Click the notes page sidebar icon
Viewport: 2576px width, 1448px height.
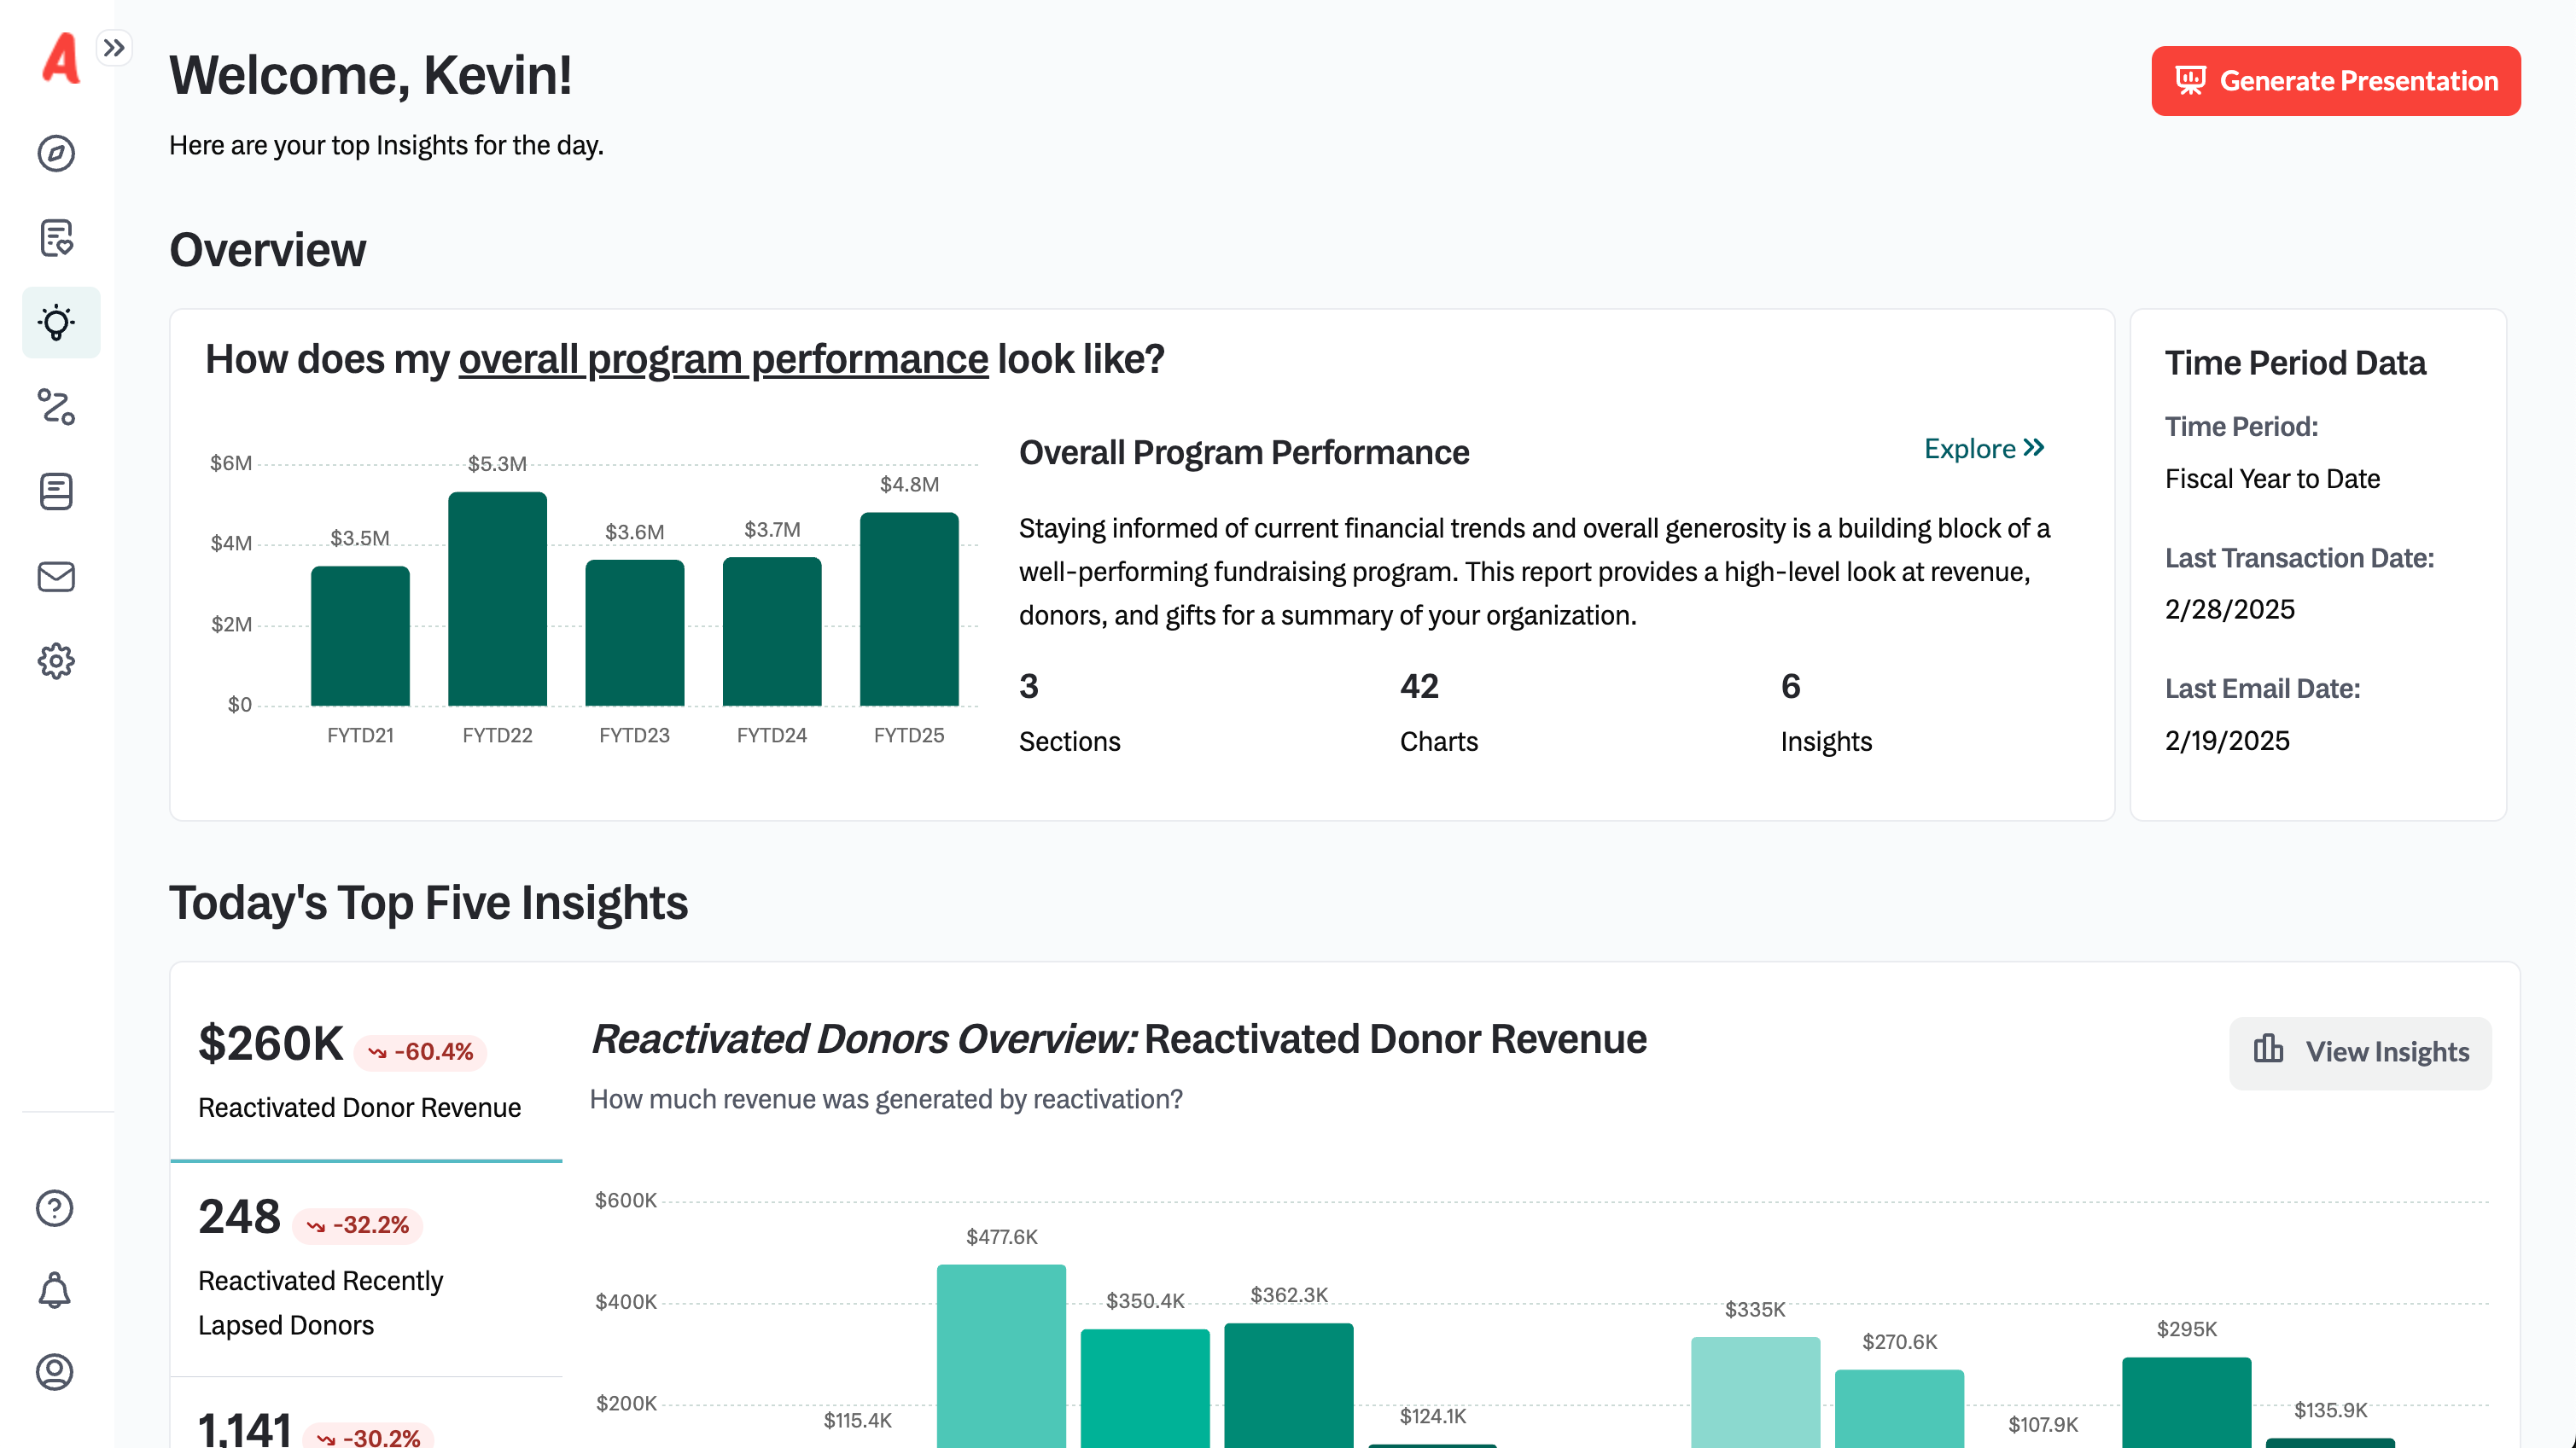(x=56, y=492)
